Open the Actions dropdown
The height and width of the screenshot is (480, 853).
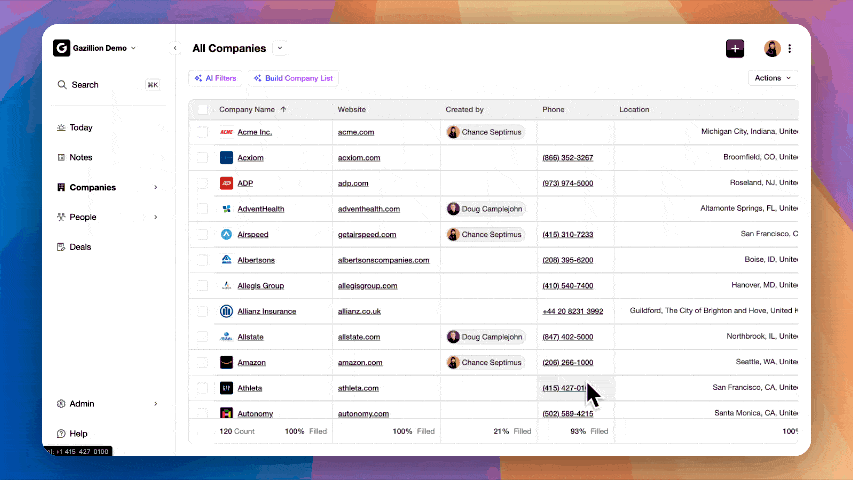(772, 78)
